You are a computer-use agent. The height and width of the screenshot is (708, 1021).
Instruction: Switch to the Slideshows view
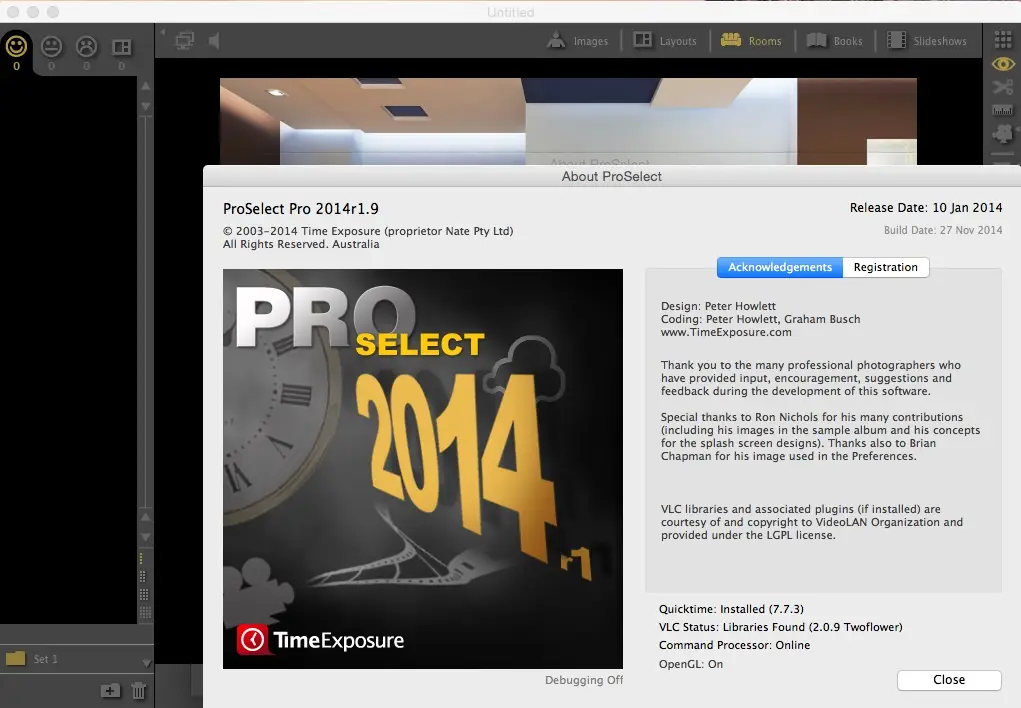(x=927, y=41)
